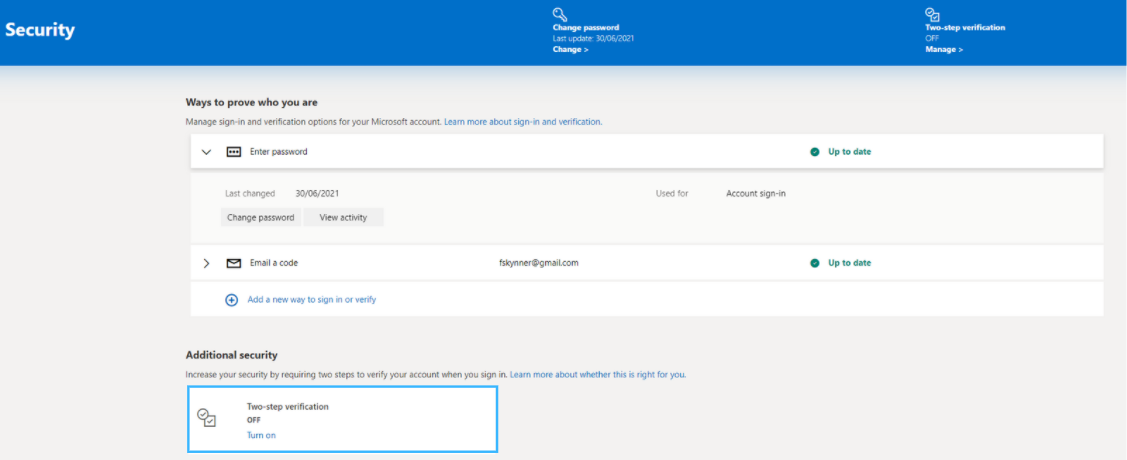Click the Two-step verification card title

(x=288, y=407)
